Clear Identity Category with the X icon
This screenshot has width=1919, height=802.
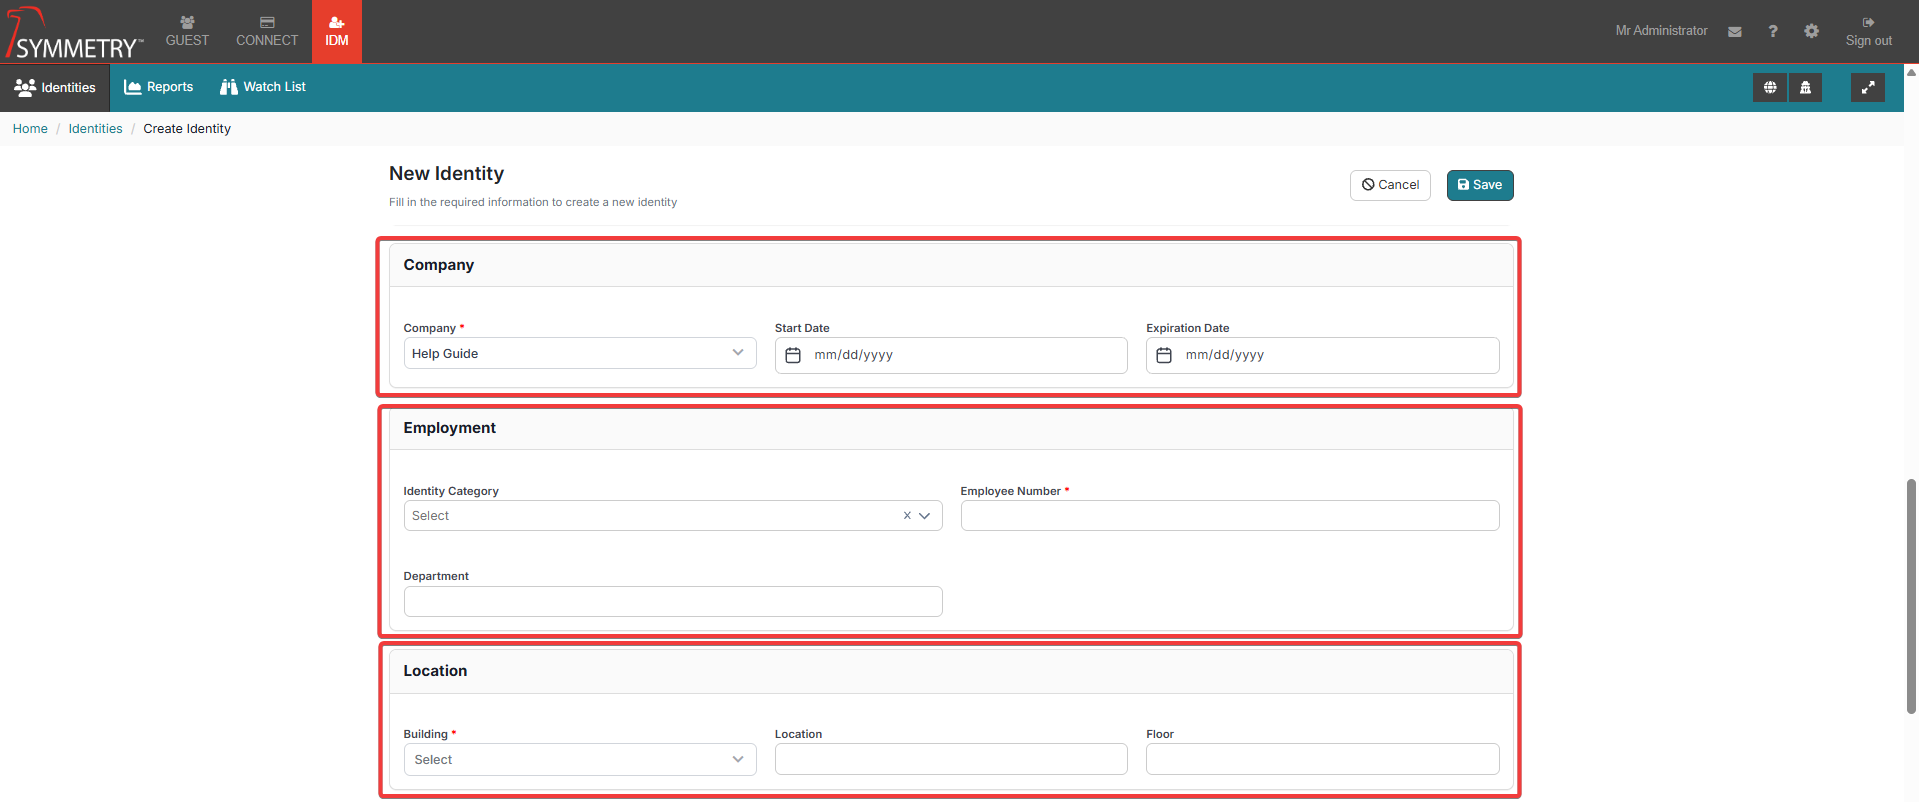(907, 516)
